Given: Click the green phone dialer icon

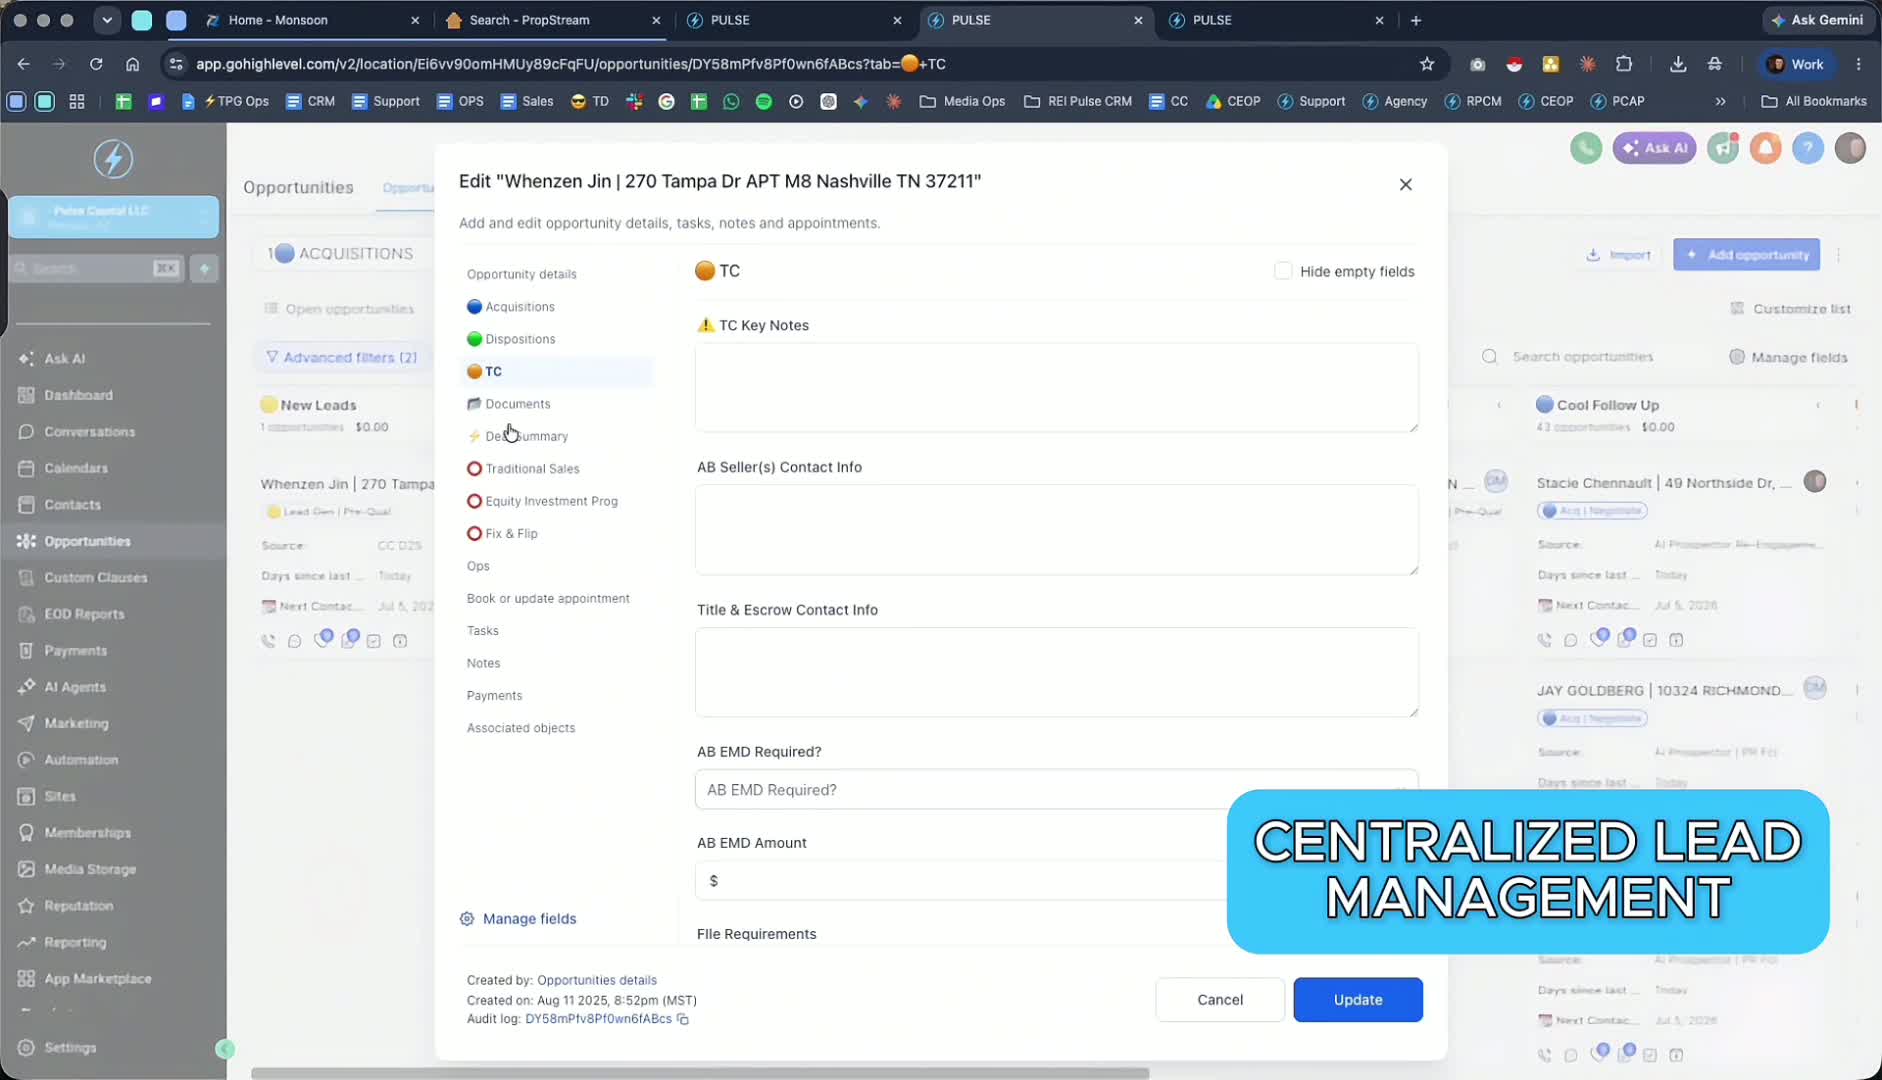Looking at the screenshot, I should 1585,148.
